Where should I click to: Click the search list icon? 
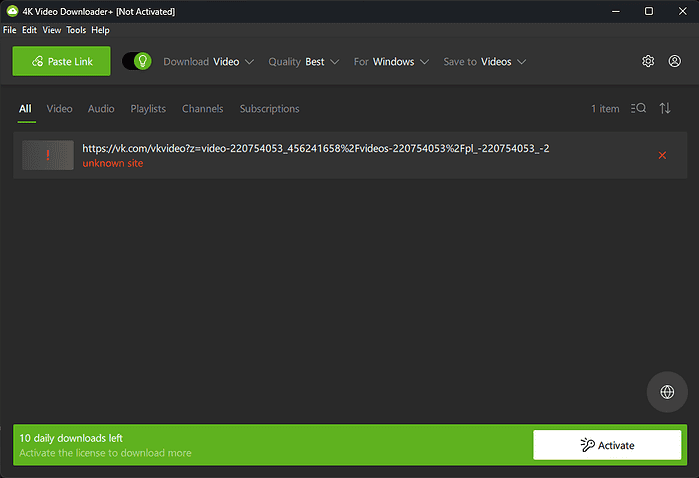tap(639, 108)
